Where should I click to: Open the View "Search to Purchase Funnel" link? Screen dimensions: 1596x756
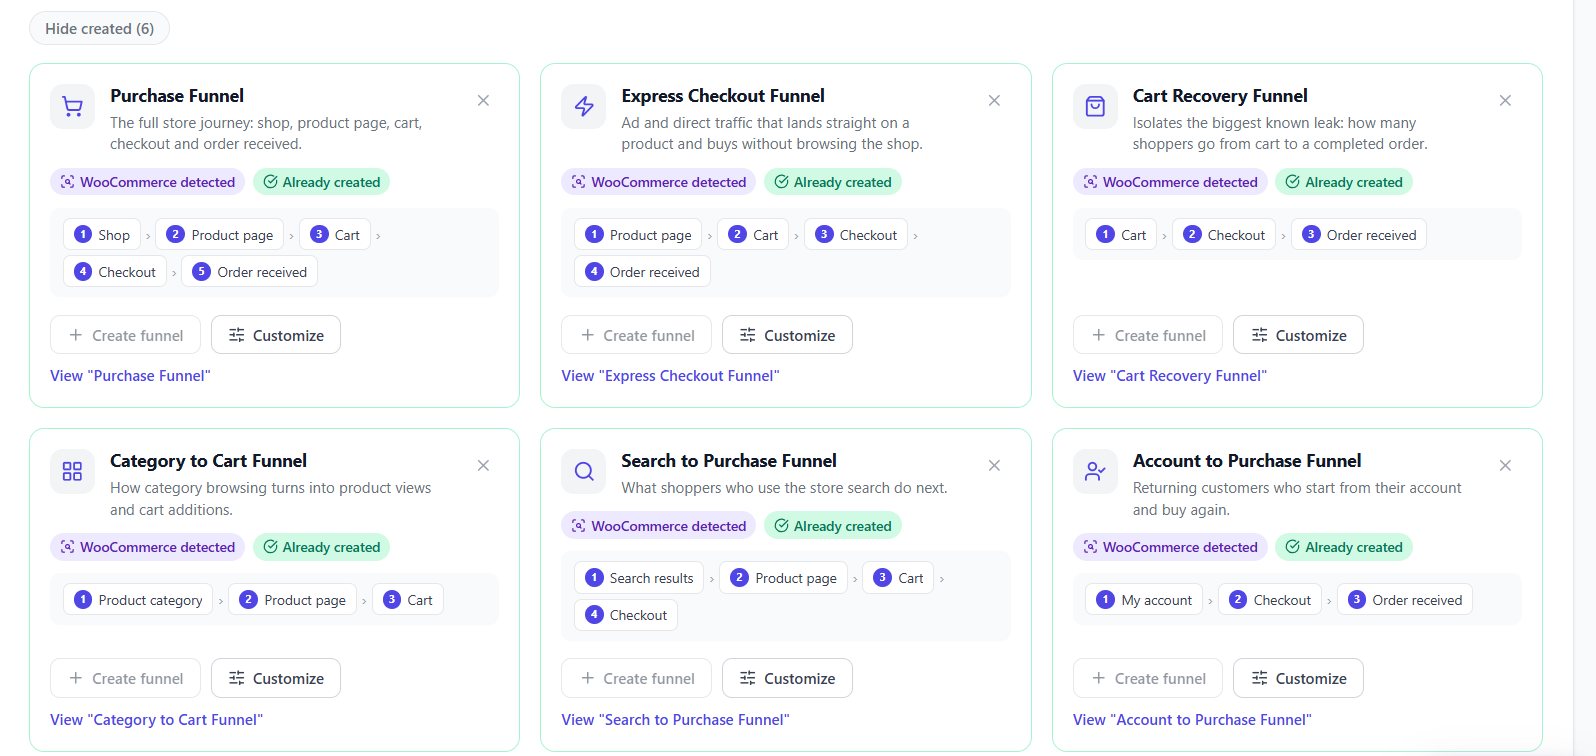pyautogui.click(x=675, y=720)
